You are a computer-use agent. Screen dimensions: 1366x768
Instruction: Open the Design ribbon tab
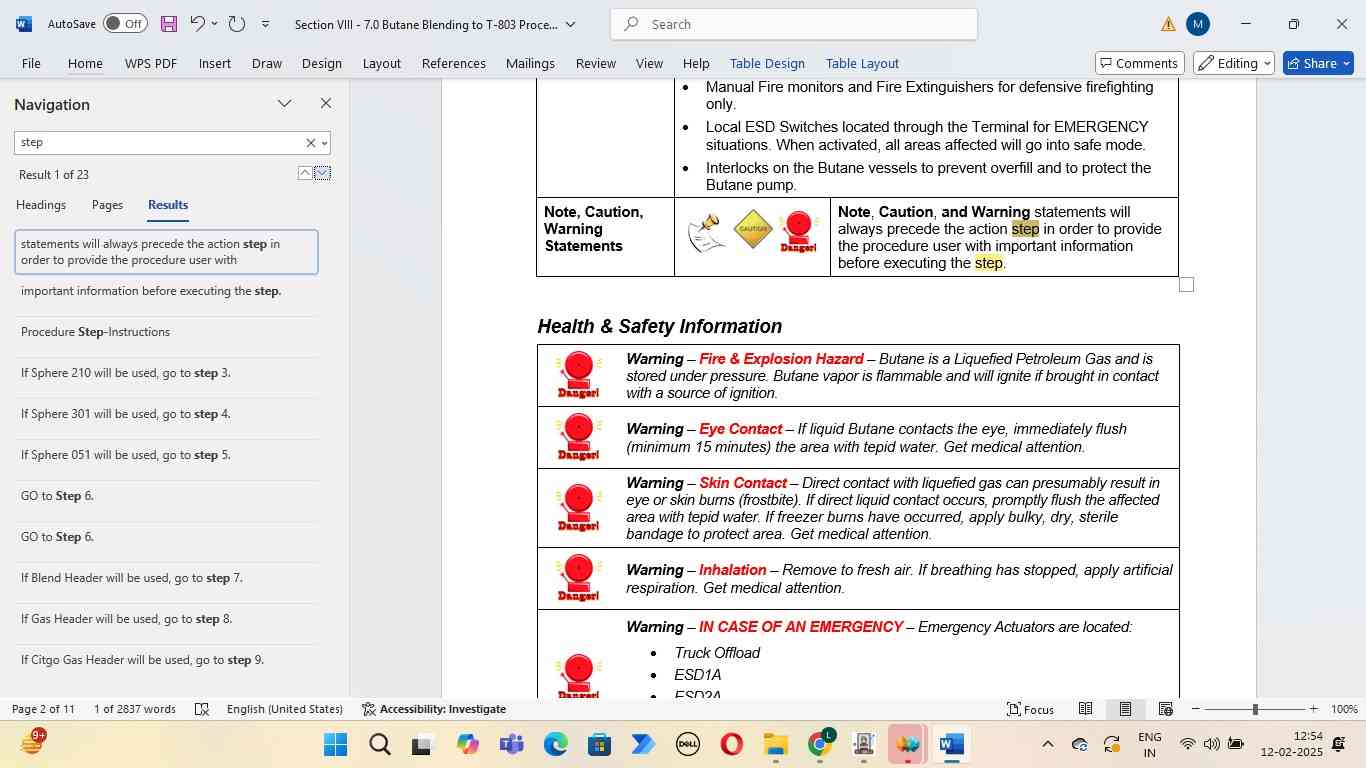[322, 63]
